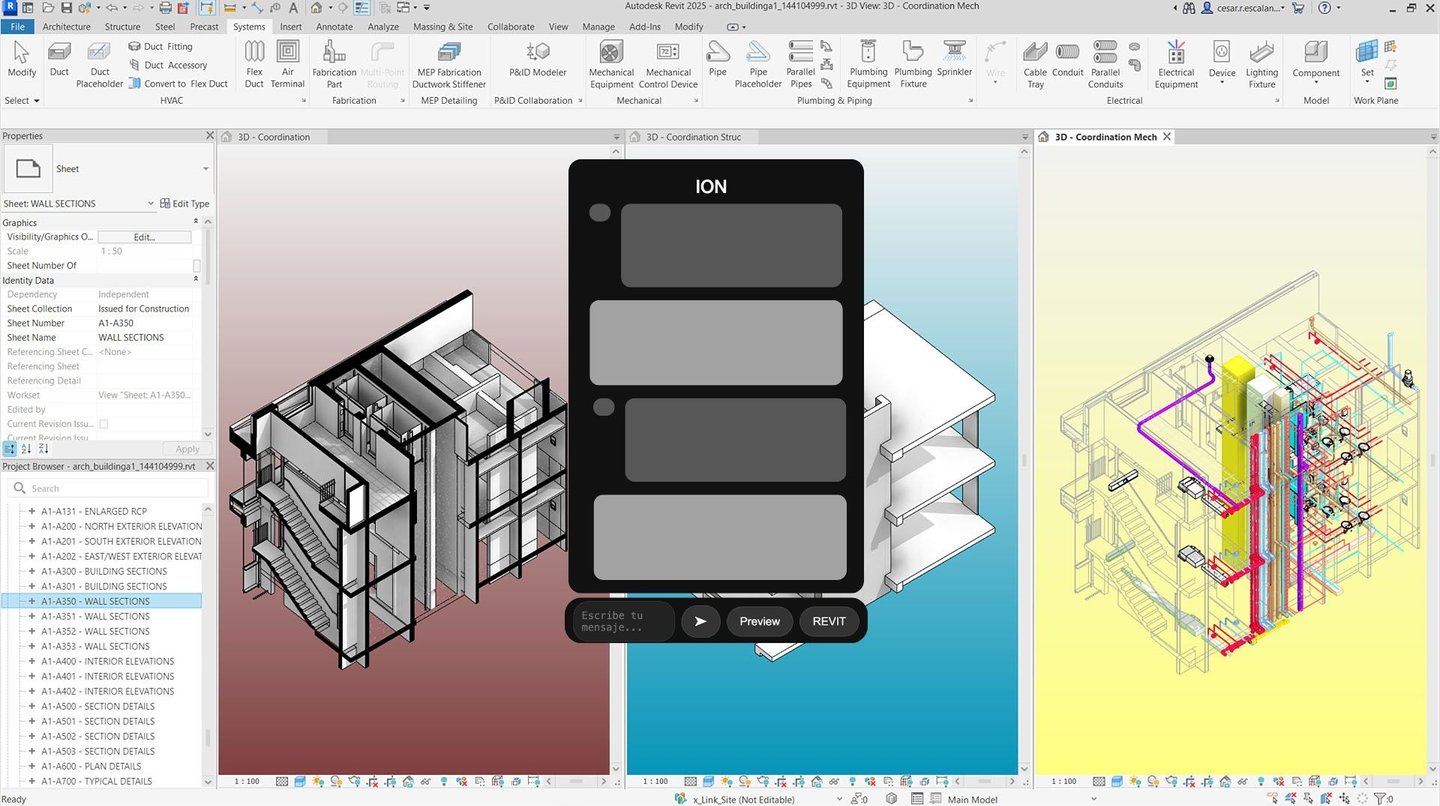Select the Pipe Placeholder tool
This screenshot has height=806, width=1440.
[x=758, y=64]
